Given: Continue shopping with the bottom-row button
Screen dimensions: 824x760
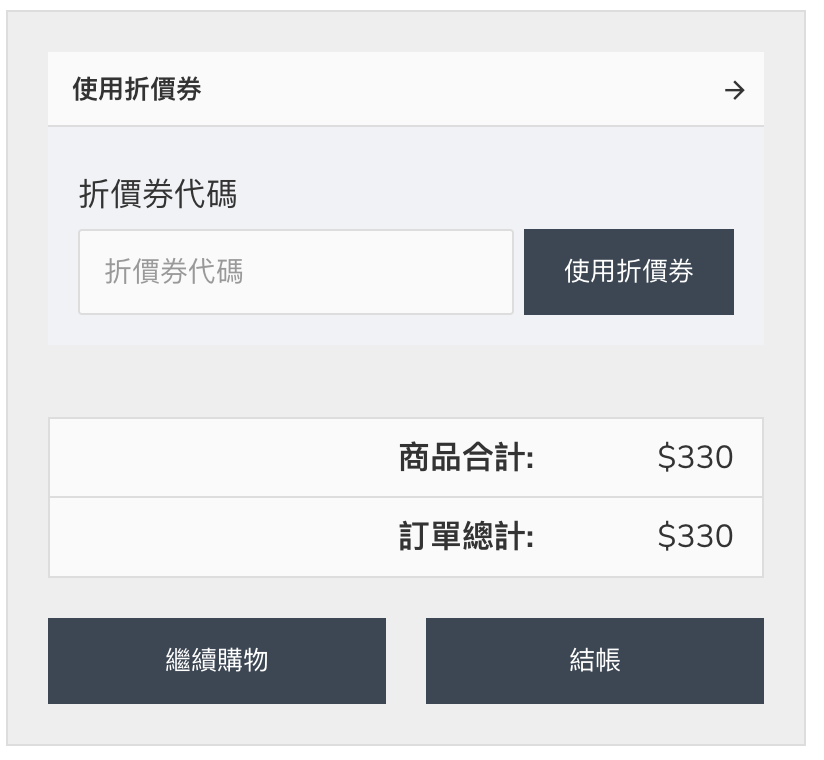Looking at the screenshot, I should coord(217,661).
